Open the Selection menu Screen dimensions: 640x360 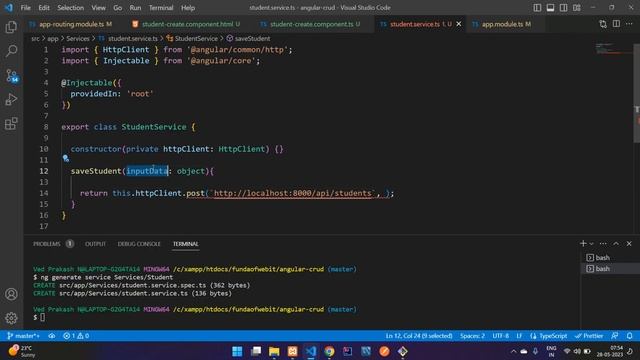[x=70, y=8]
